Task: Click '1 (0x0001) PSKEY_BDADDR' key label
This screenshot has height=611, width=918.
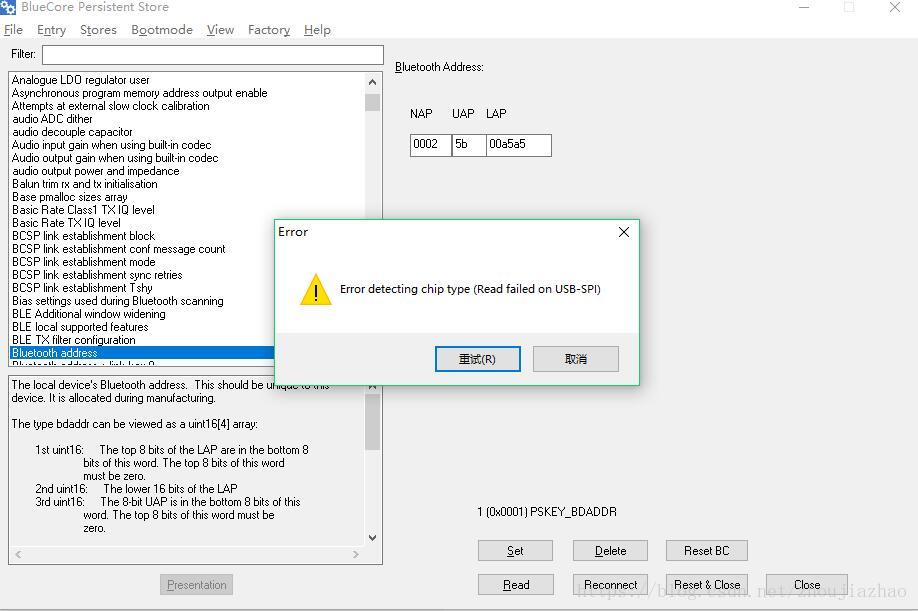Action: pos(547,512)
